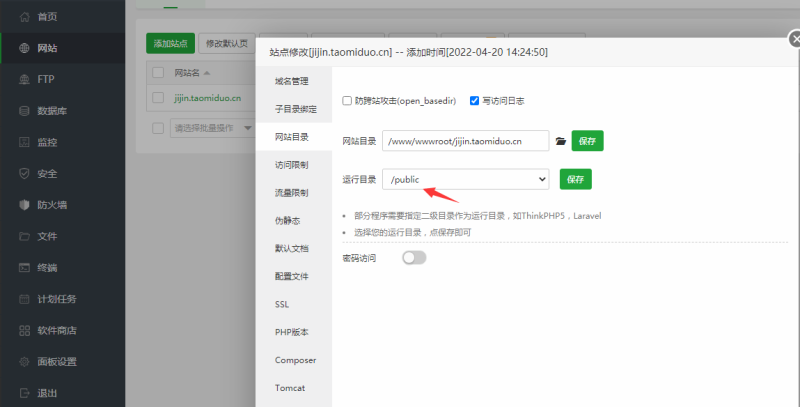This screenshot has height=407, width=800.
Task: Check the box for jijin.taomiduo.cn row
Action: (158, 98)
